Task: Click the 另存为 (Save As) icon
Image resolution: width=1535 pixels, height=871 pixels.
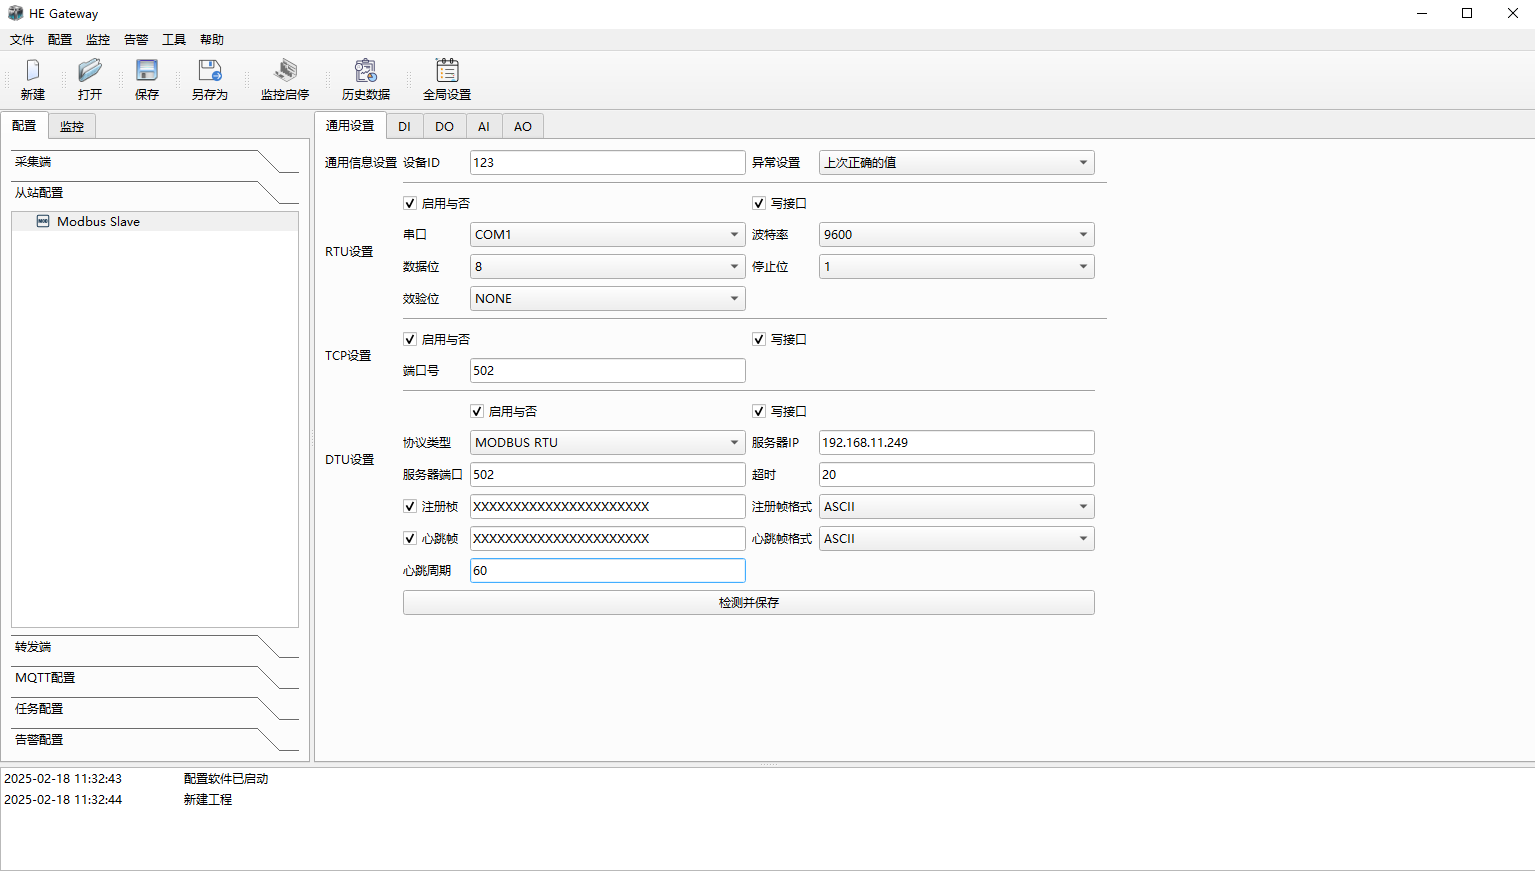Action: (x=210, y=70)
